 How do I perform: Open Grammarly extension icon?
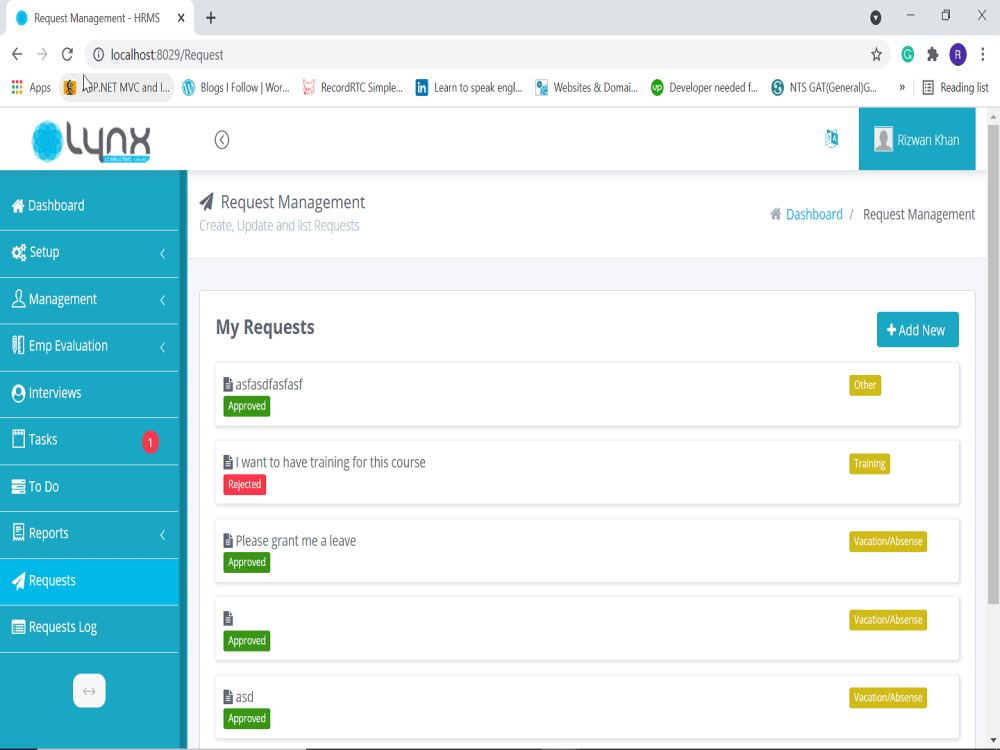[x=907, y=55]
